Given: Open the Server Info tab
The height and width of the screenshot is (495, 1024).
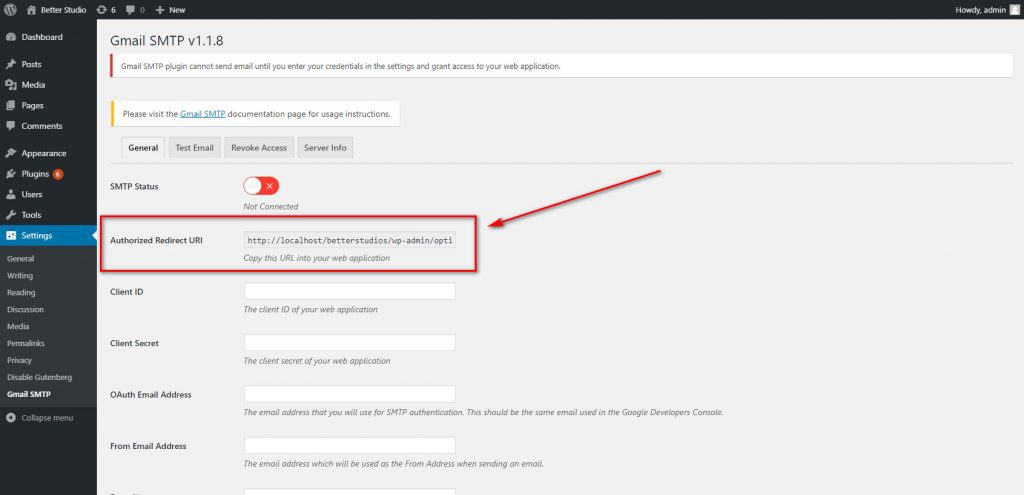Looking at the screenshot, I should click(x=325, y=148).
